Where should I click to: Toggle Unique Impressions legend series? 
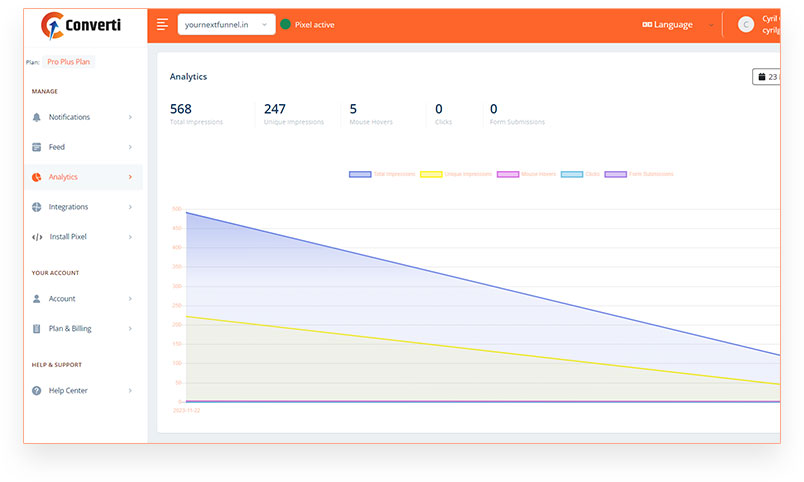coord(456,174)
